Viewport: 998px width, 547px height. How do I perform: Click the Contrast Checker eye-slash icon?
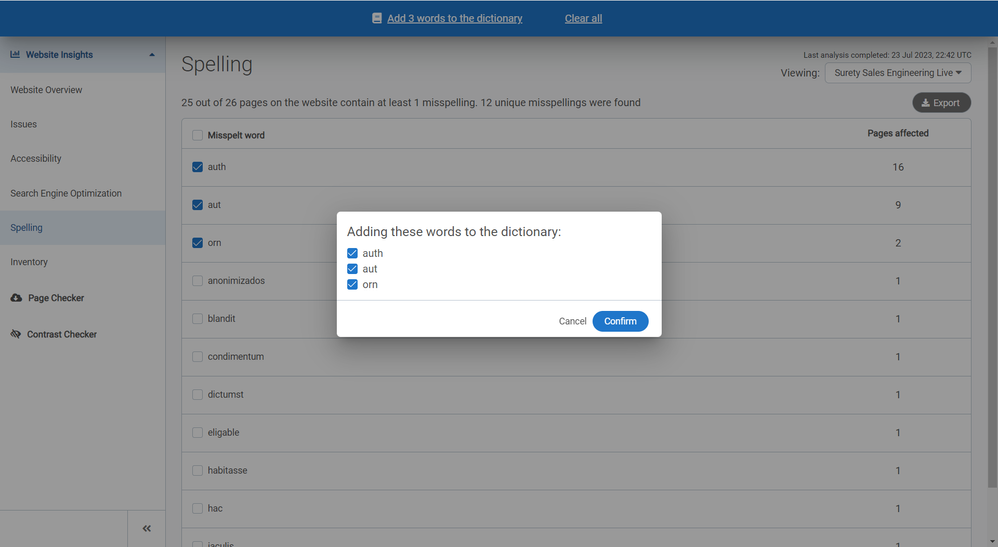click(16, 334)
